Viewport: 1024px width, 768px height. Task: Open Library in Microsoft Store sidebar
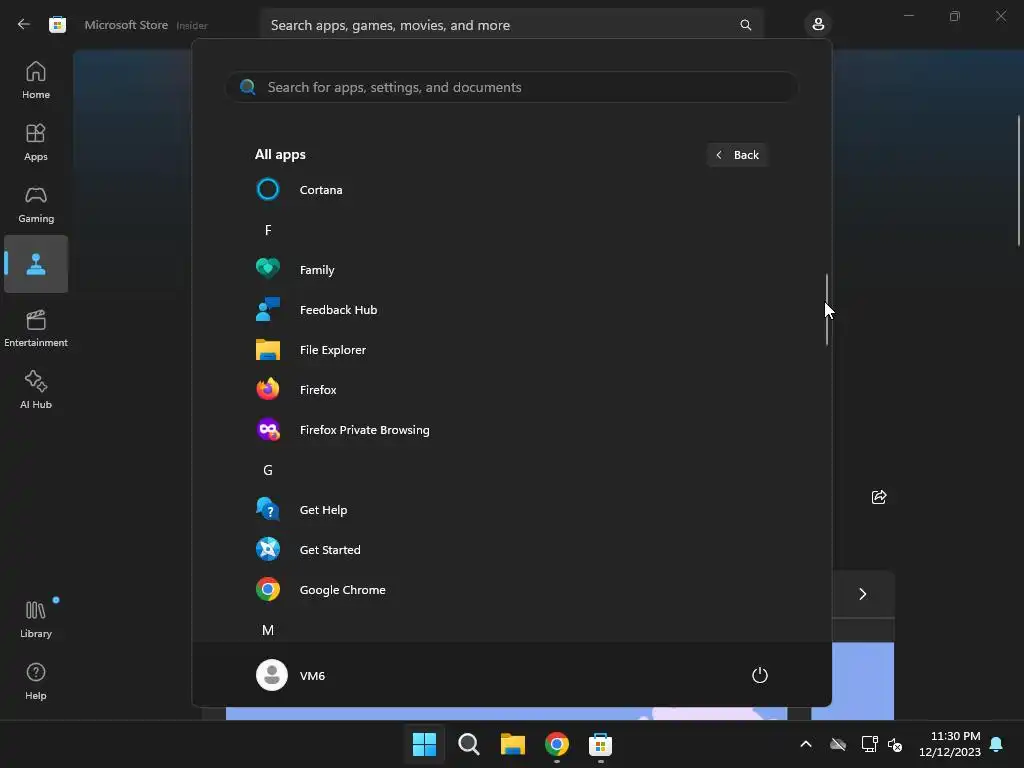tap(36, 619)
